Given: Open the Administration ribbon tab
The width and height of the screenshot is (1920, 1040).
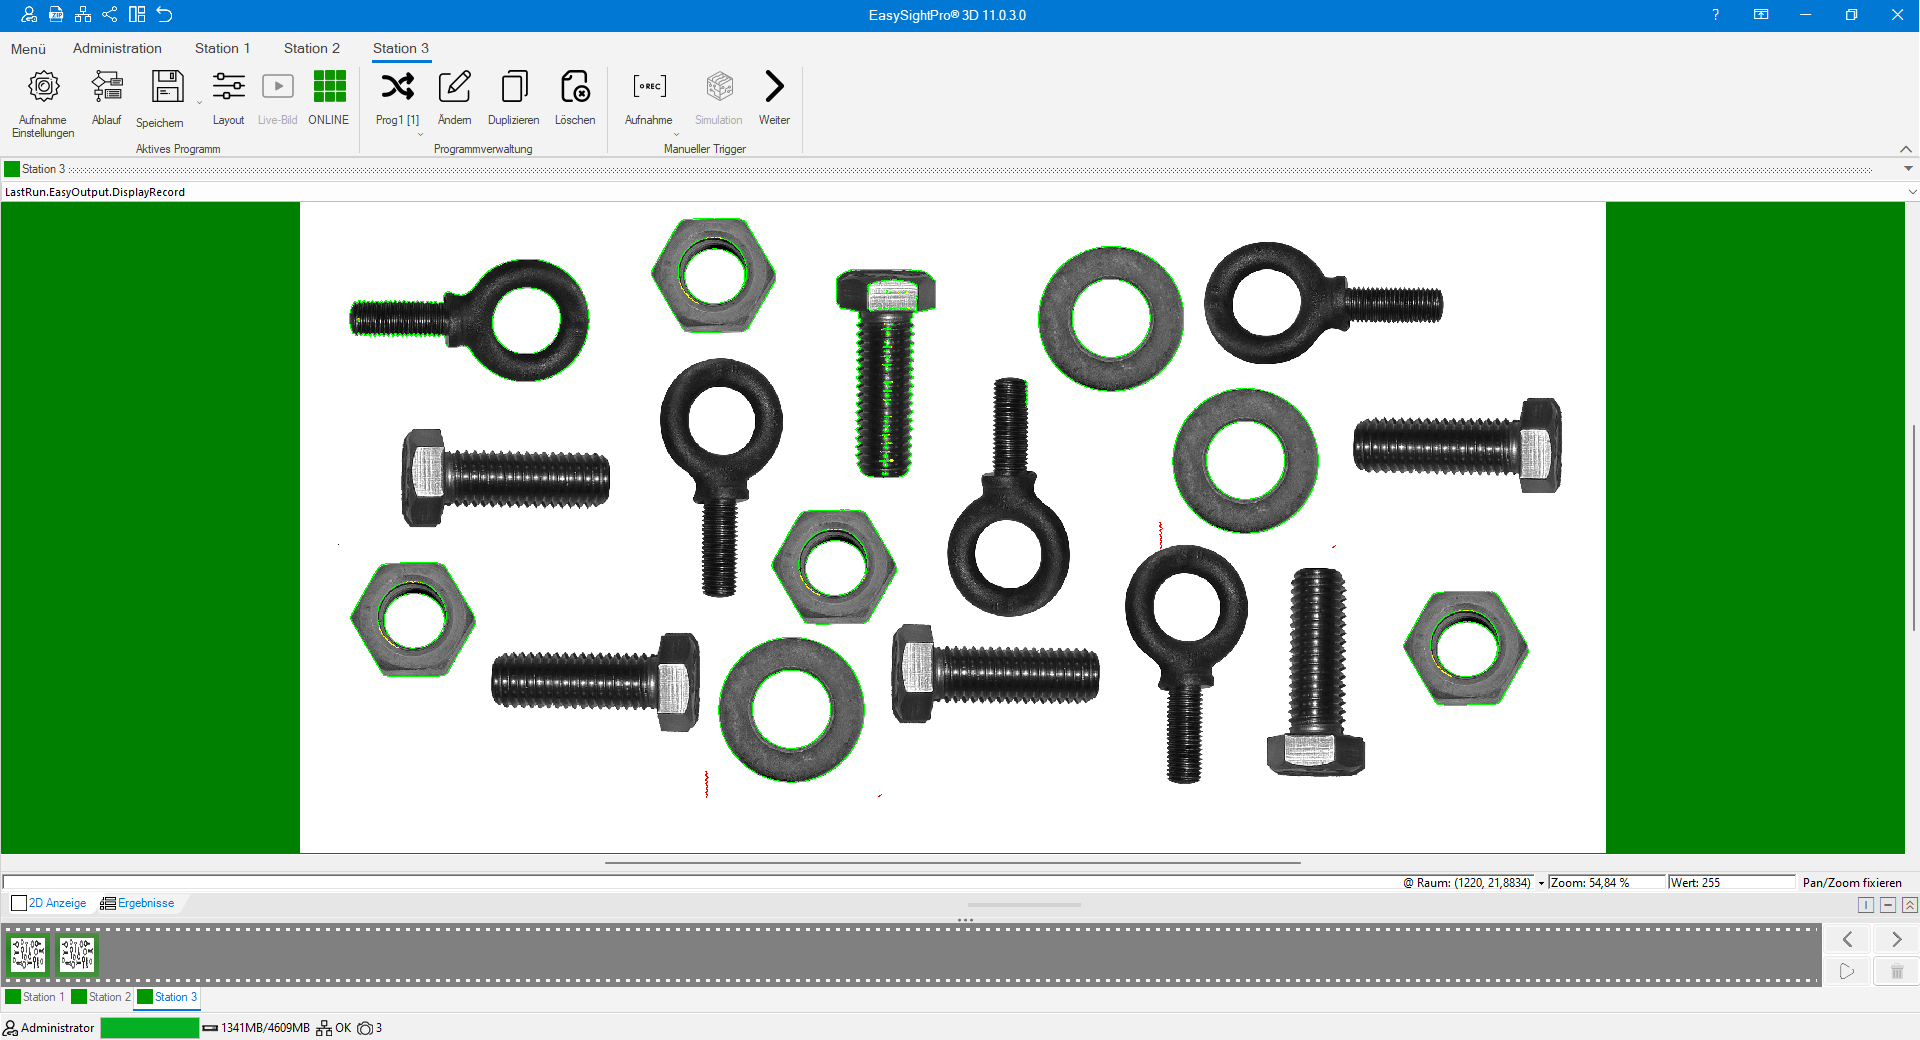Looking at the screenshot, I should click(117, 48).
